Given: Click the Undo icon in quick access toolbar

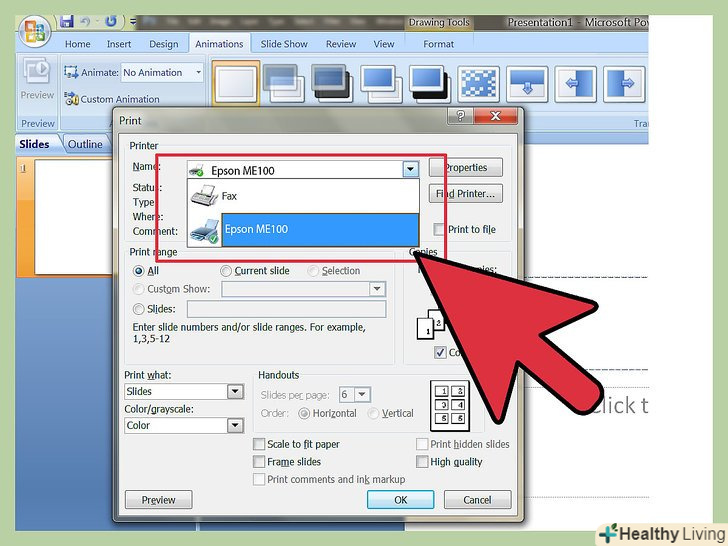Looking at the screenshot, I should click(85, 21).
